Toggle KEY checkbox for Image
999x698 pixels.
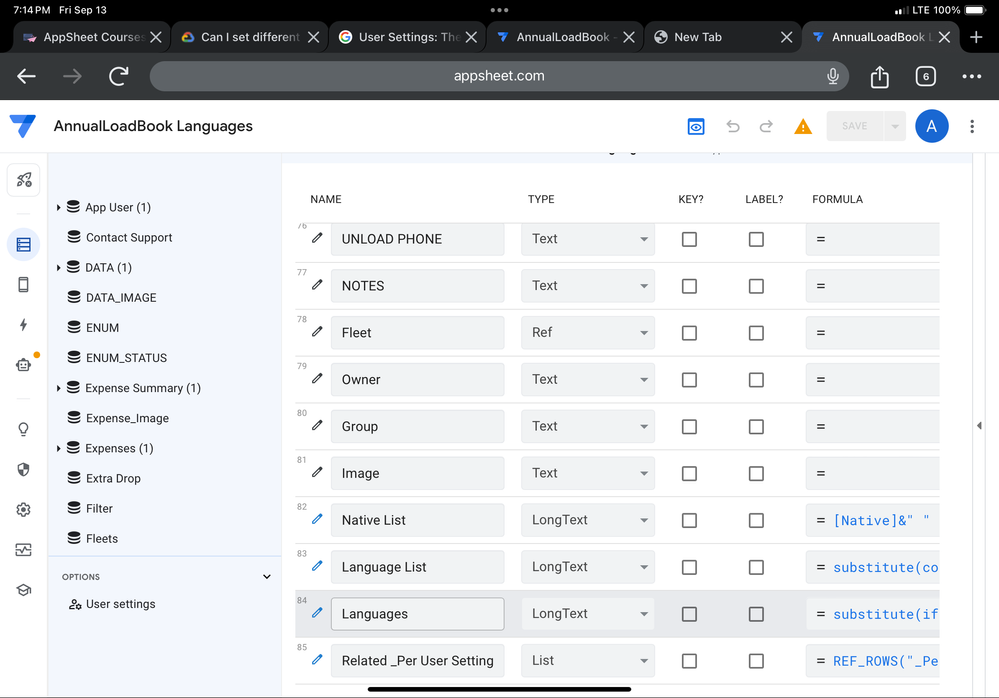[689, 473]
